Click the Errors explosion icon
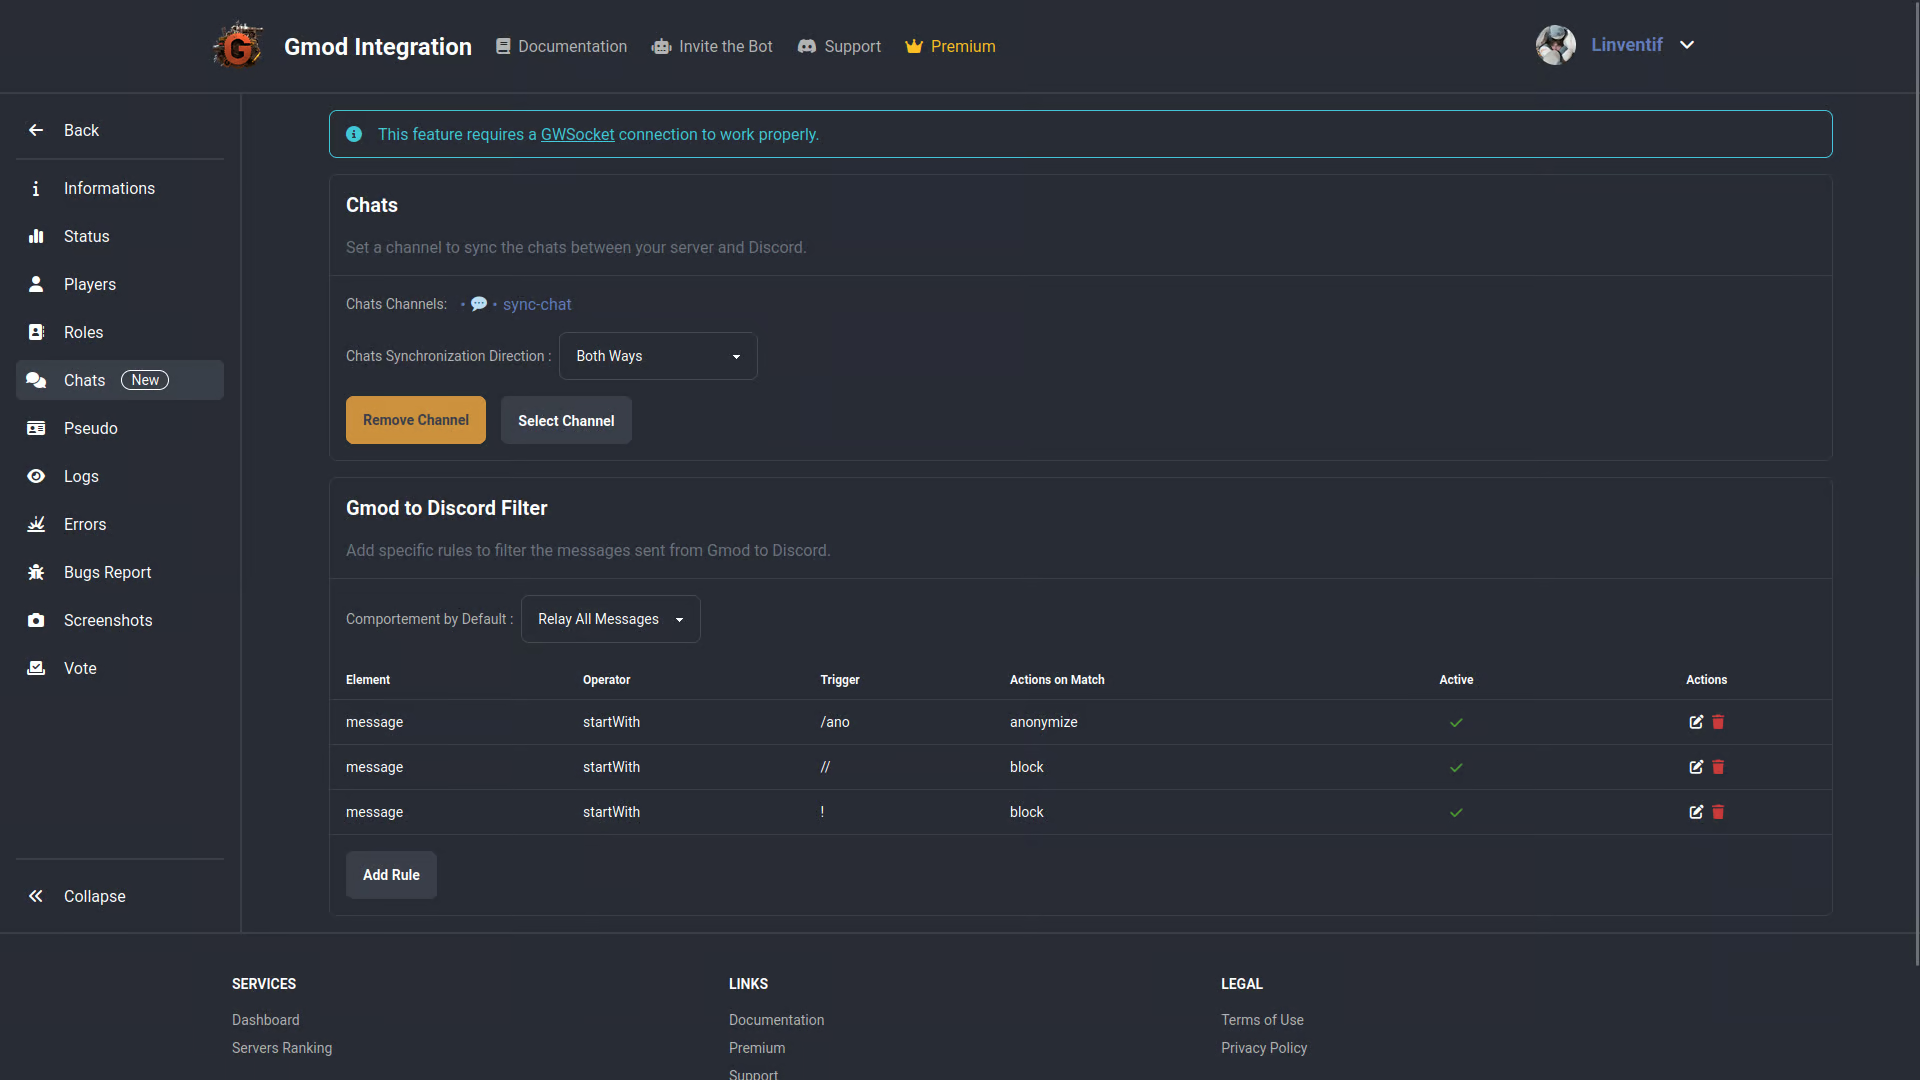Image resolution: width=1920 pixels, height=1080 pixels. [x=36, y=524]
